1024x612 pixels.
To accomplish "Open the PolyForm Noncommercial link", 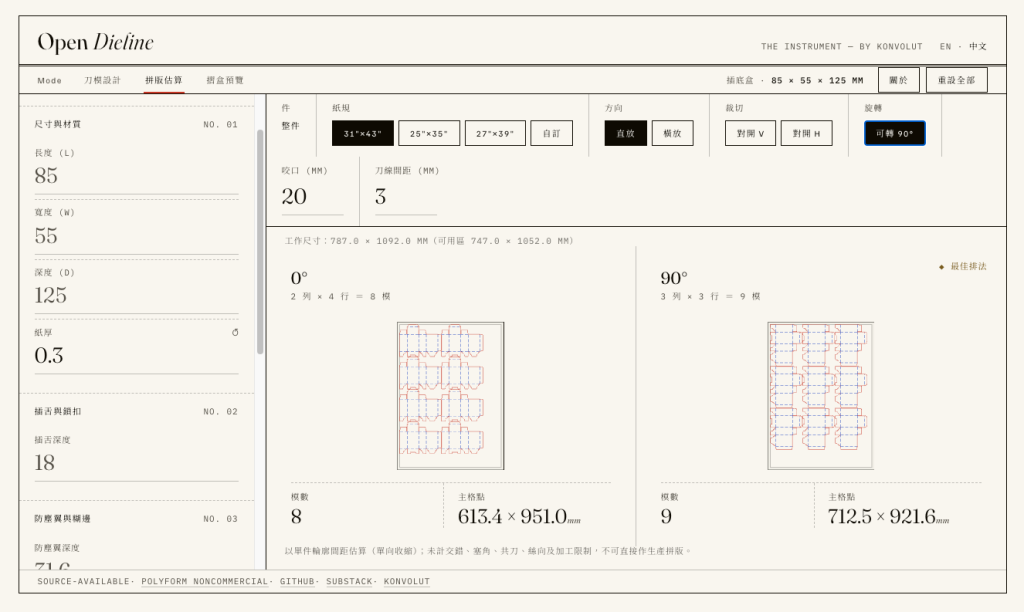I will (x=204, y=581).
